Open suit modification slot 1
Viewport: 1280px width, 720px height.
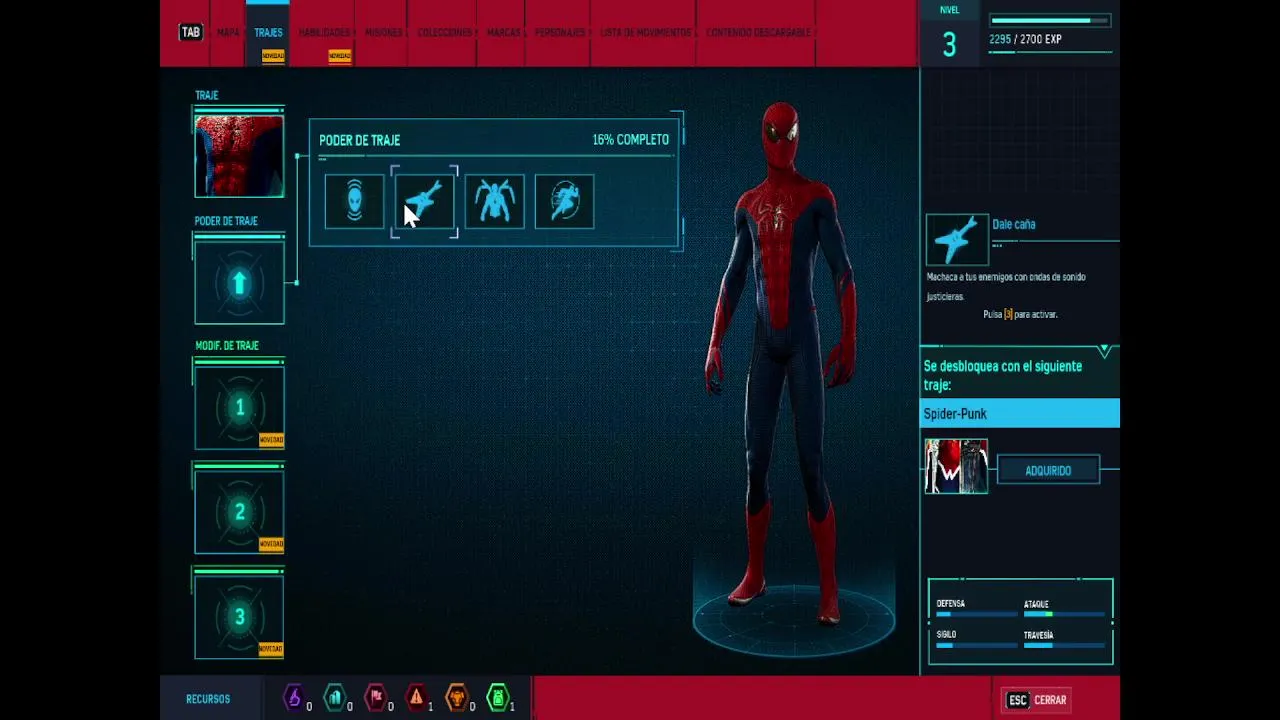pos(239,408)
